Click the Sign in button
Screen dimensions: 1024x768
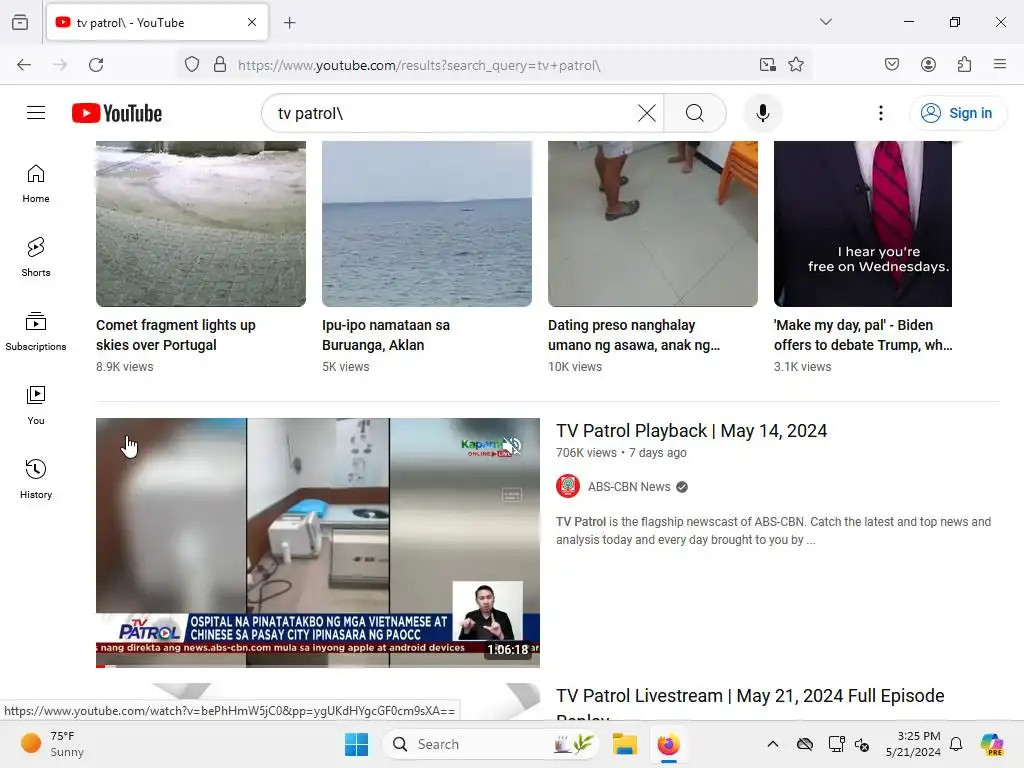click(x=958, y=113)
